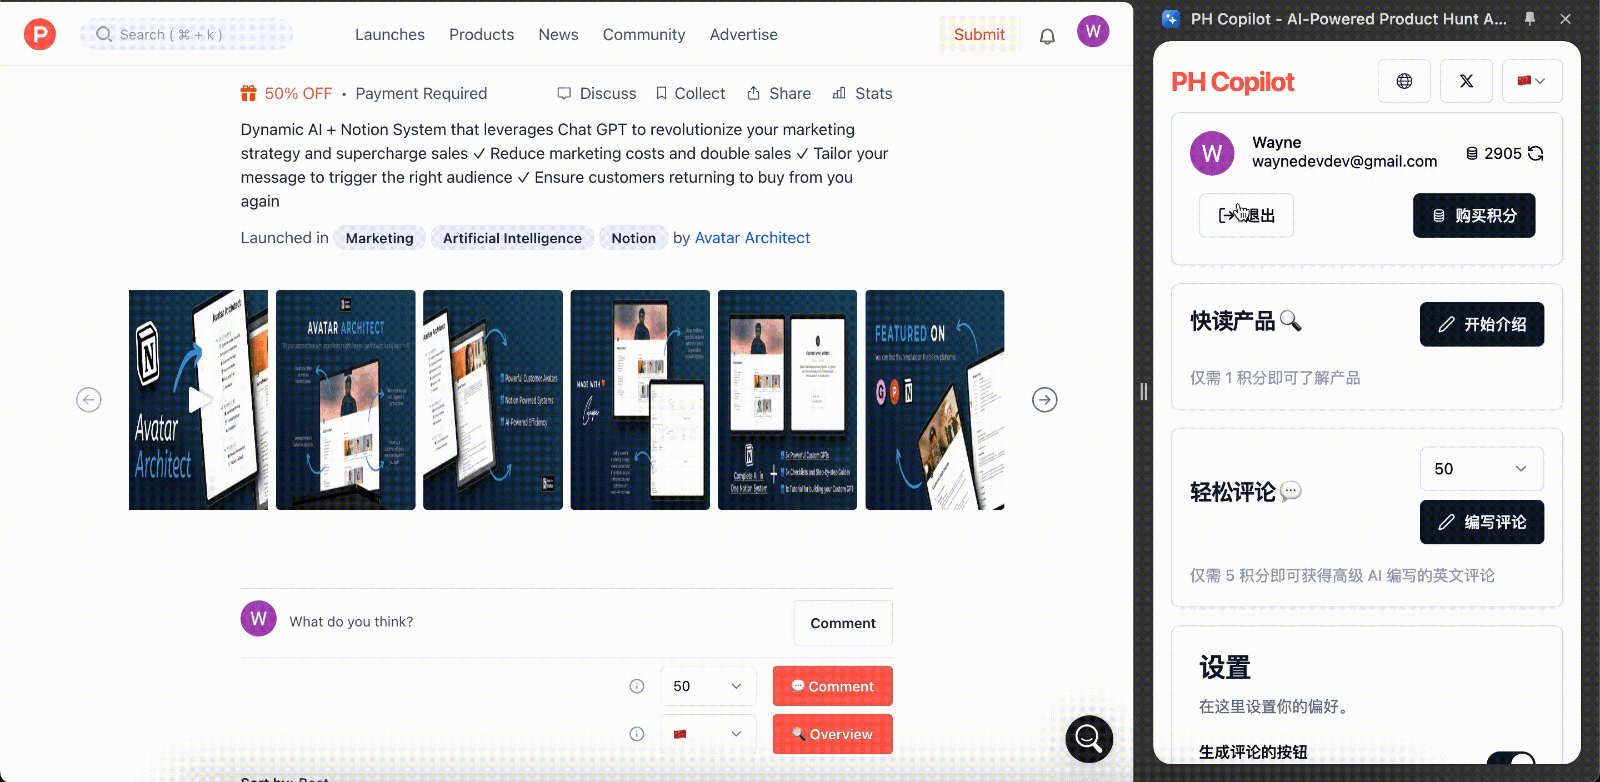
Task: Click the white Comment button
Action: (843, 623)
